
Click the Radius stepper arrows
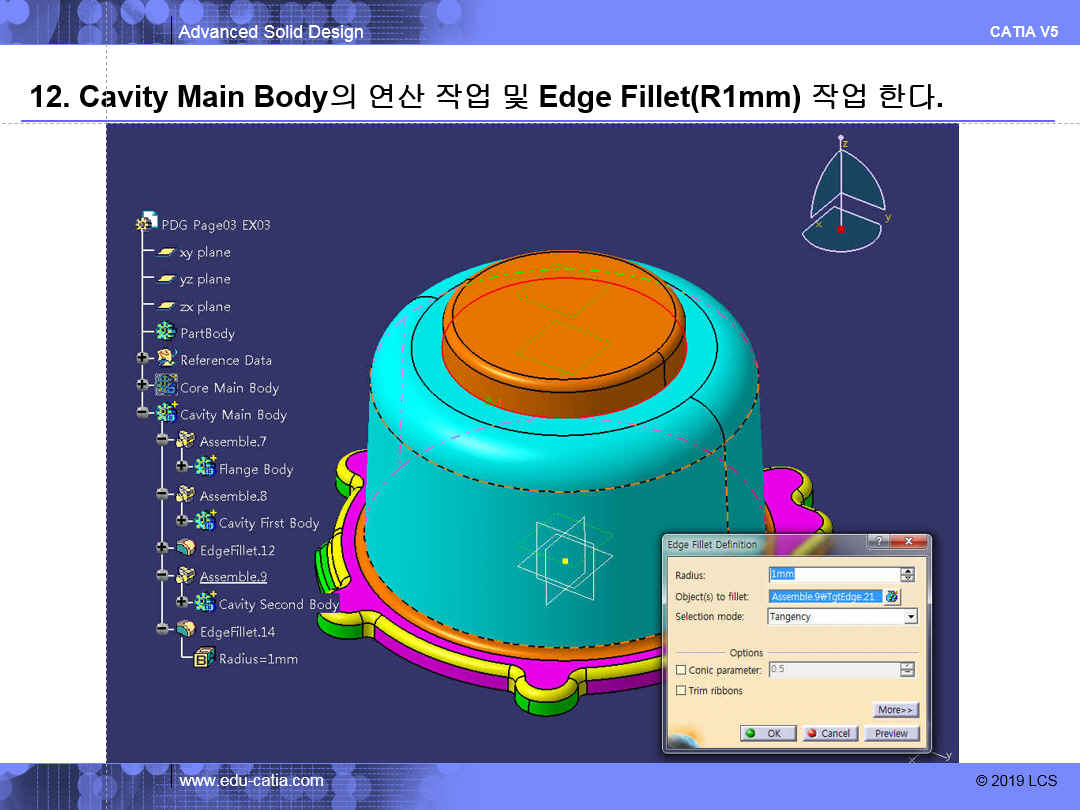[907, 575]
